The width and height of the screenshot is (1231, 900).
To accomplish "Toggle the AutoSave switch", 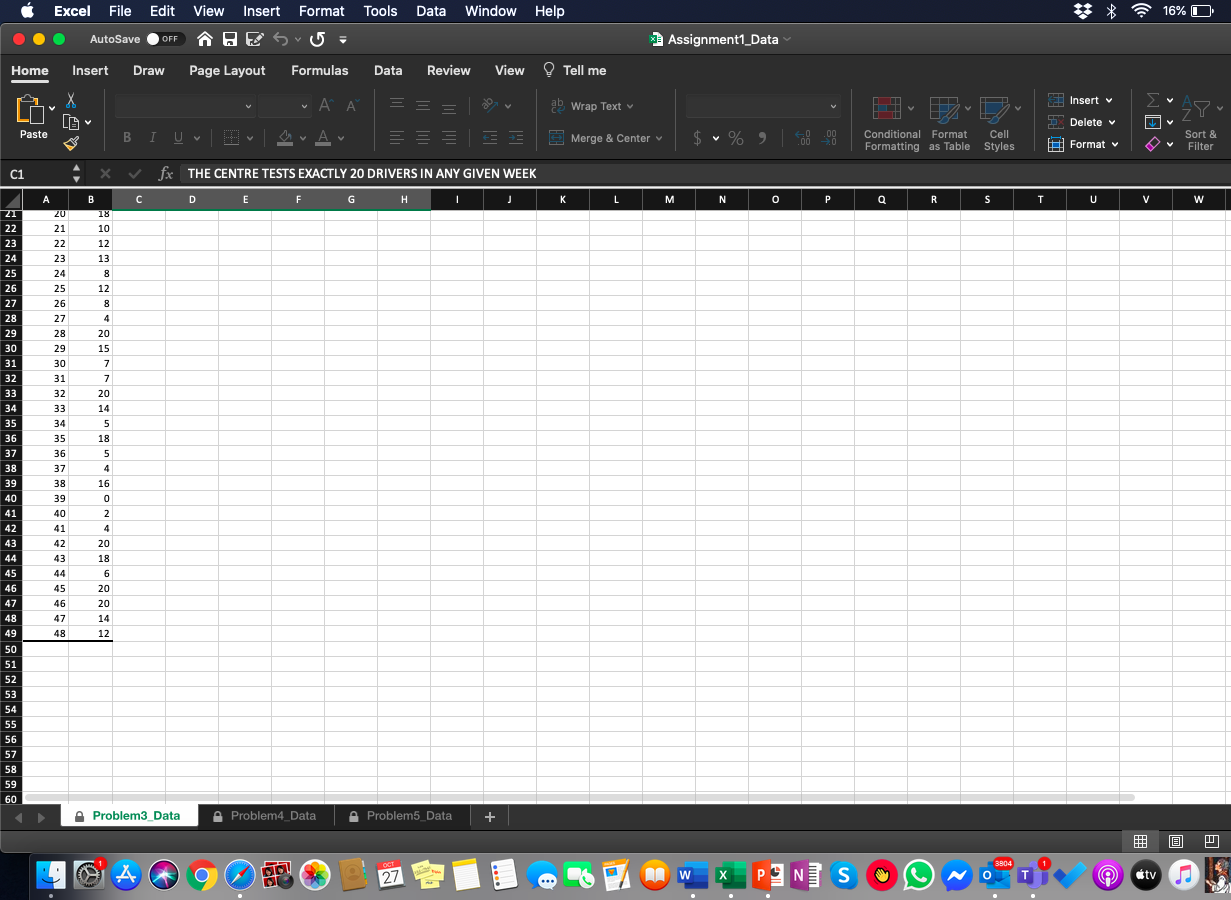I will 166,39.
